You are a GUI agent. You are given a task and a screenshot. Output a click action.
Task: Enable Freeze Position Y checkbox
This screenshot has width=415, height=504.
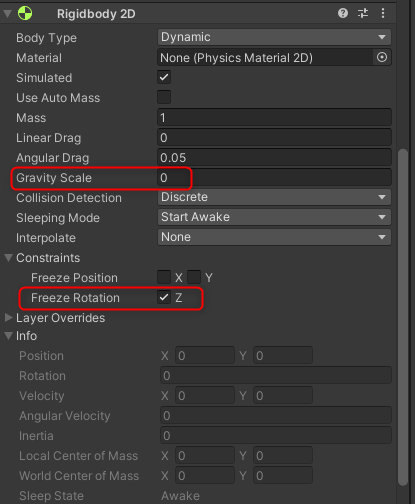194,277
